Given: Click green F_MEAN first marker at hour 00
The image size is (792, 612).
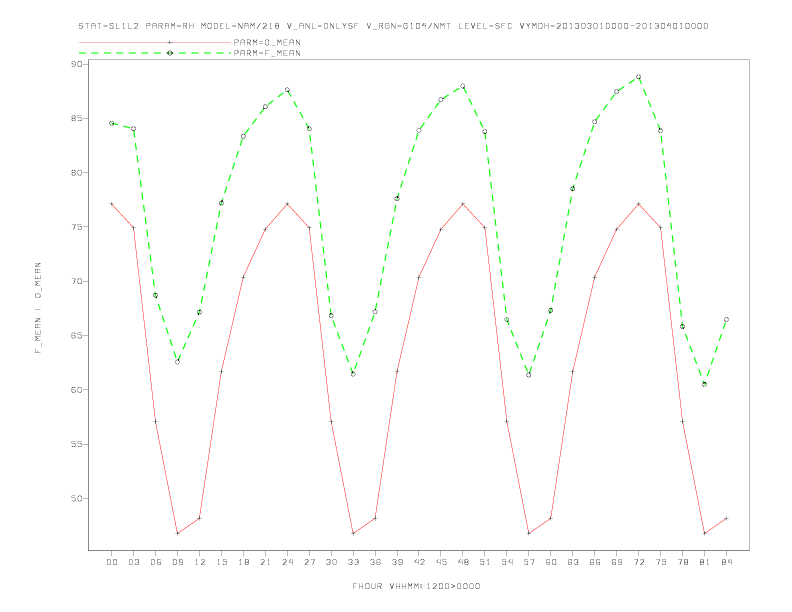Looking at the screenshot, I should coord(112,123).
